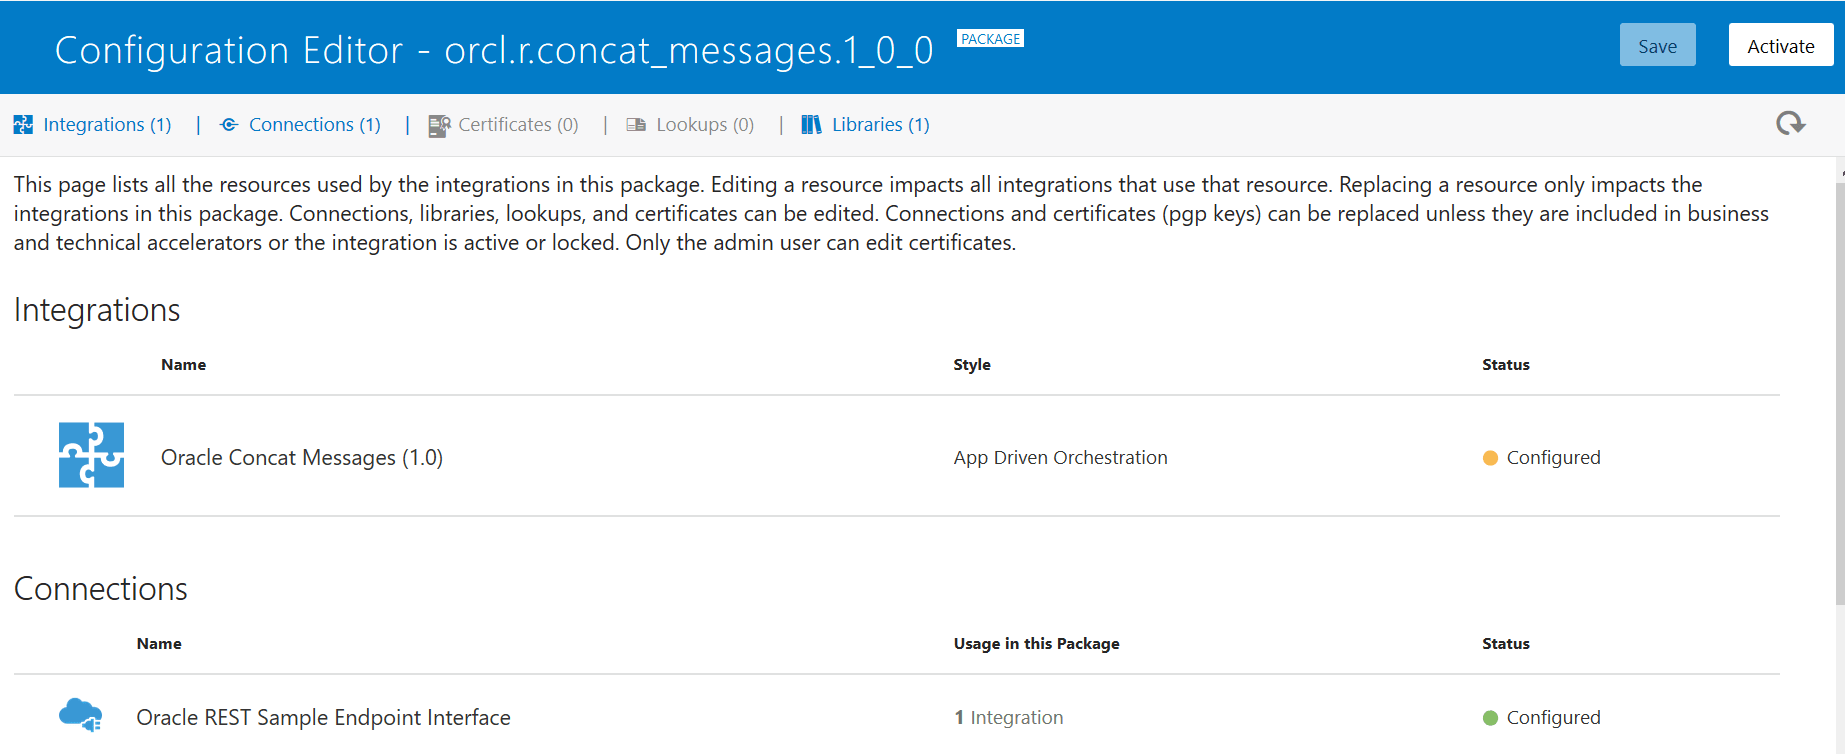Click the REST connection cloud icon
Image resolution: width=1845 pixels, height=754 pixels.
pyautogui.click(x=80, y=715)
